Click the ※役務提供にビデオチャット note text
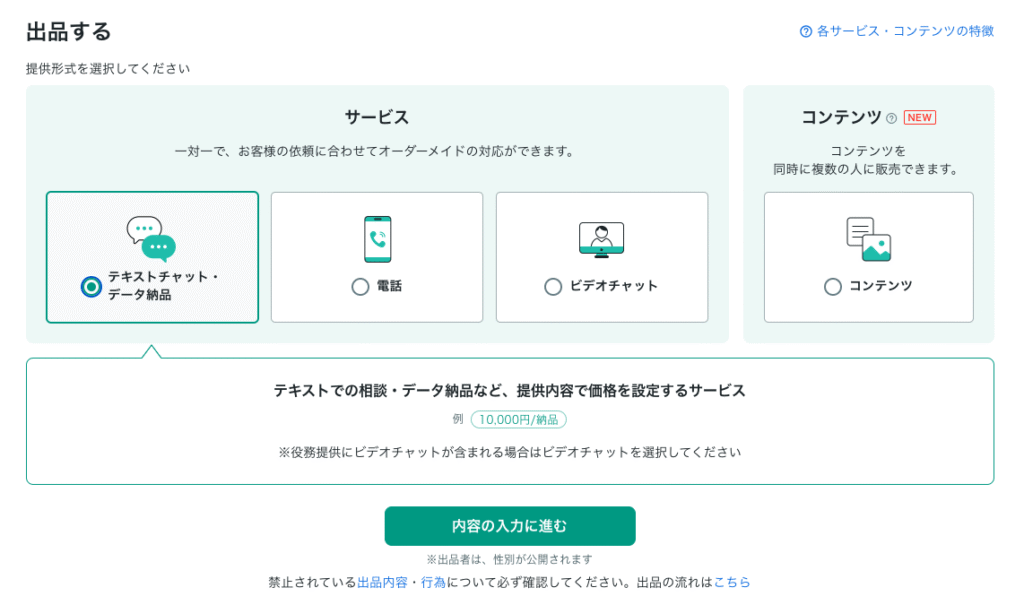Image resolution: width=1024 pixels, height=605 pixels. 509,452
